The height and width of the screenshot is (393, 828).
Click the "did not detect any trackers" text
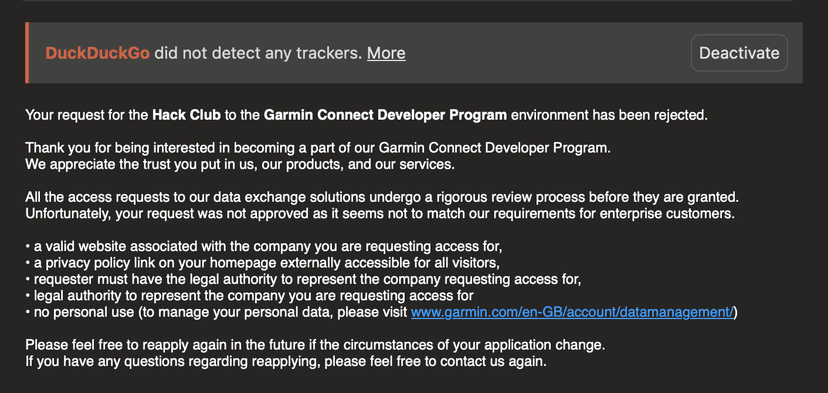[258, 53]
